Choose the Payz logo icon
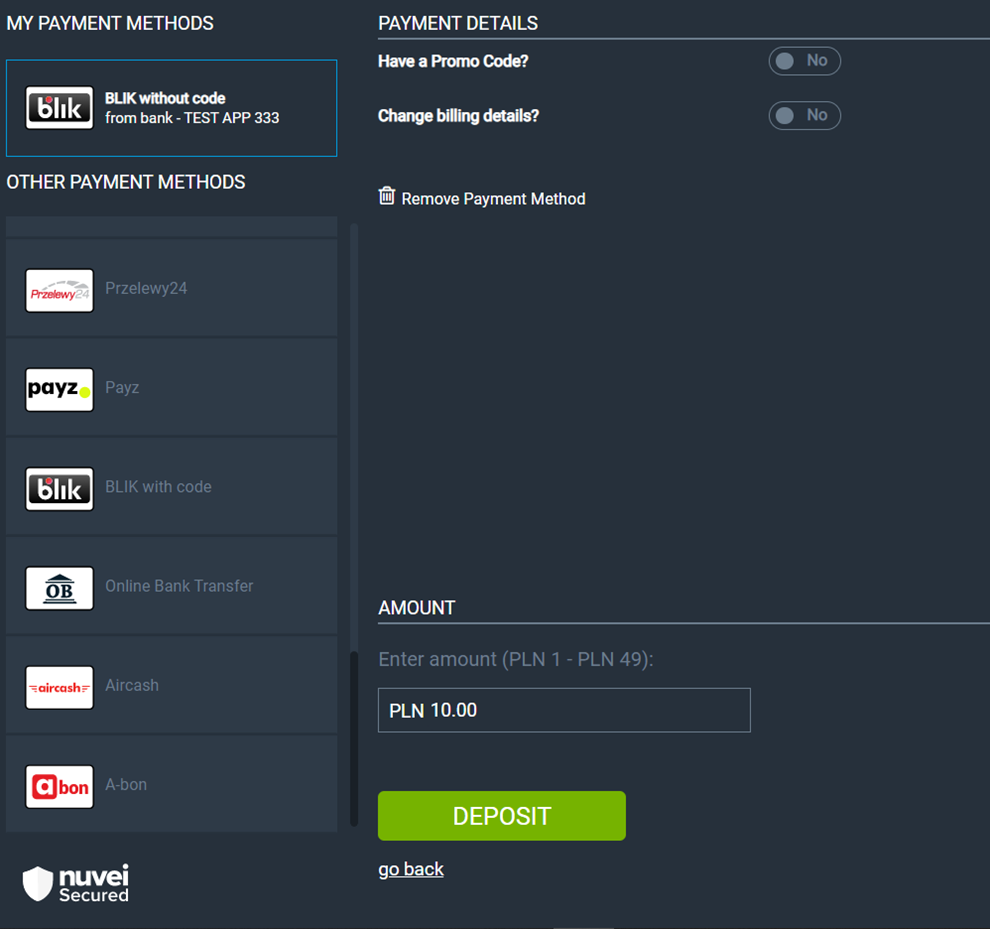The image size is (990, 929). point(59,390)
